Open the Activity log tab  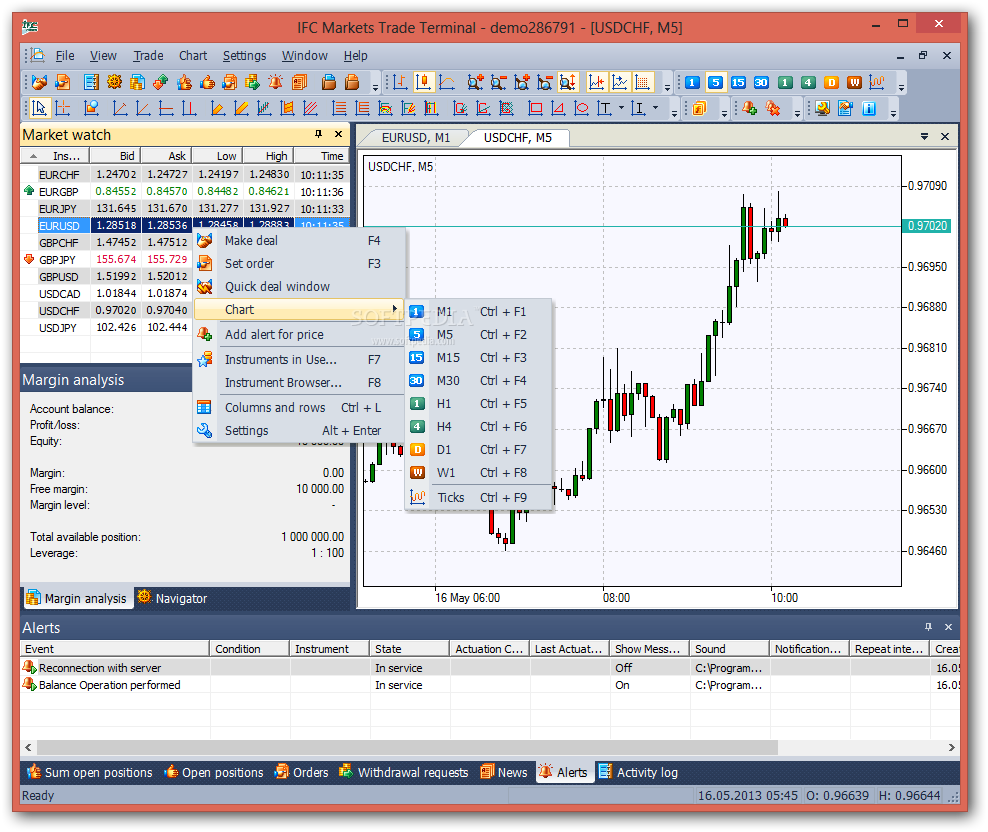tap(638, 772)
